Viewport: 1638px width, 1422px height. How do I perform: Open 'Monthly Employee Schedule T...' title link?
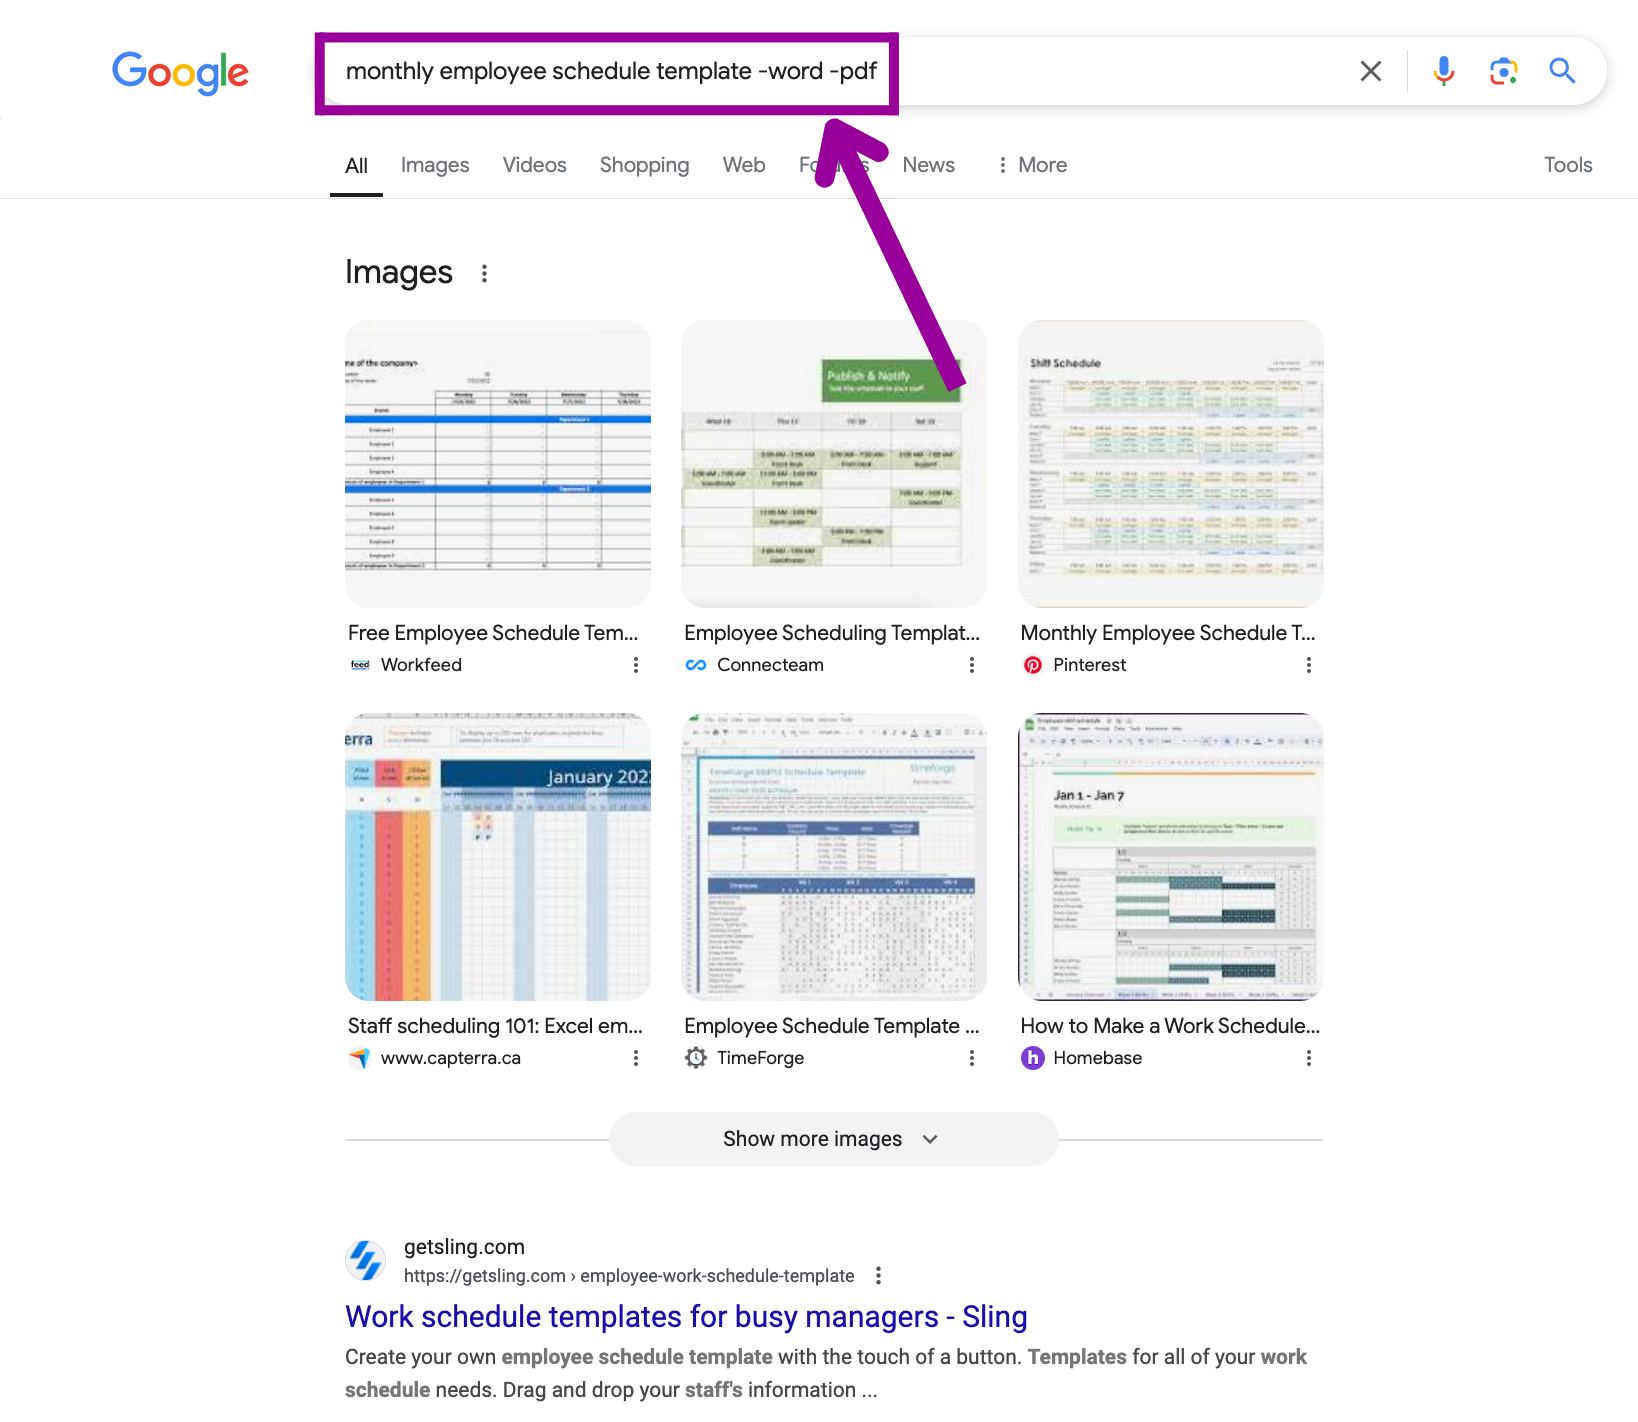(x=1168, y=633)
